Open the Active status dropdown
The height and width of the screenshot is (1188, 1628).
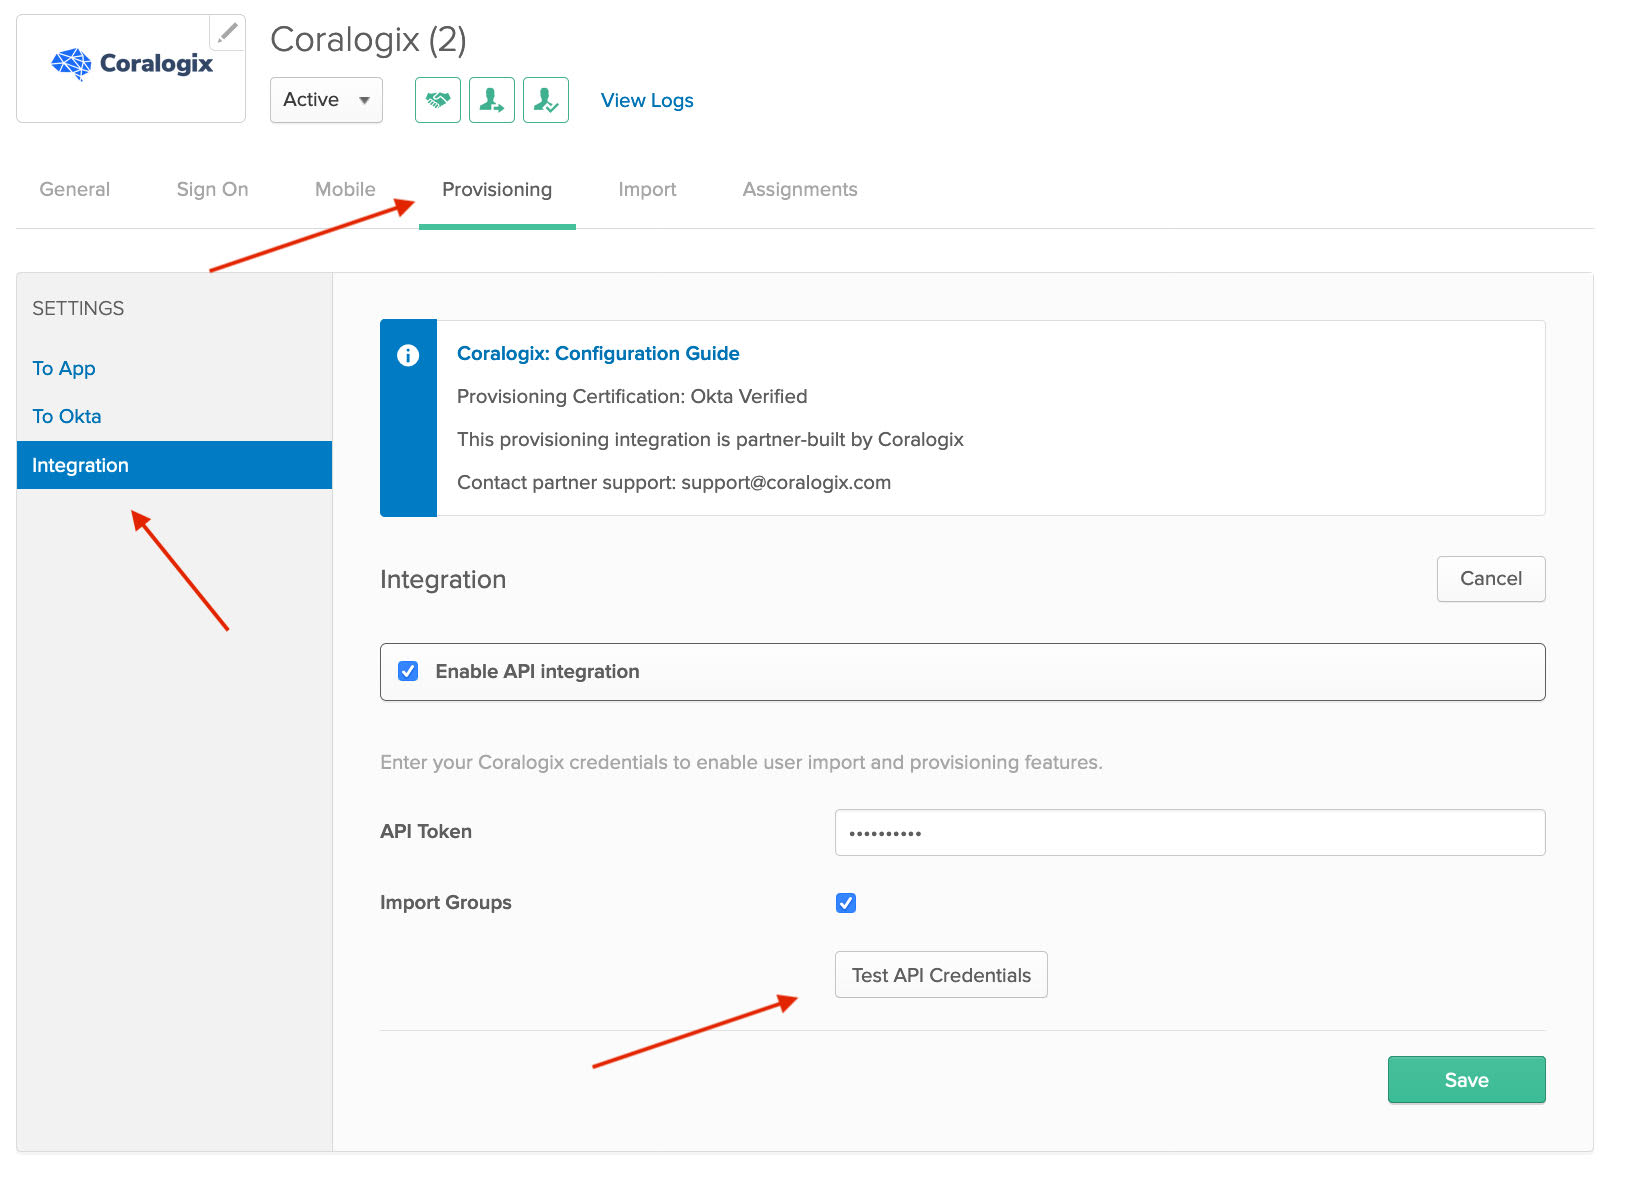(326, 100)
